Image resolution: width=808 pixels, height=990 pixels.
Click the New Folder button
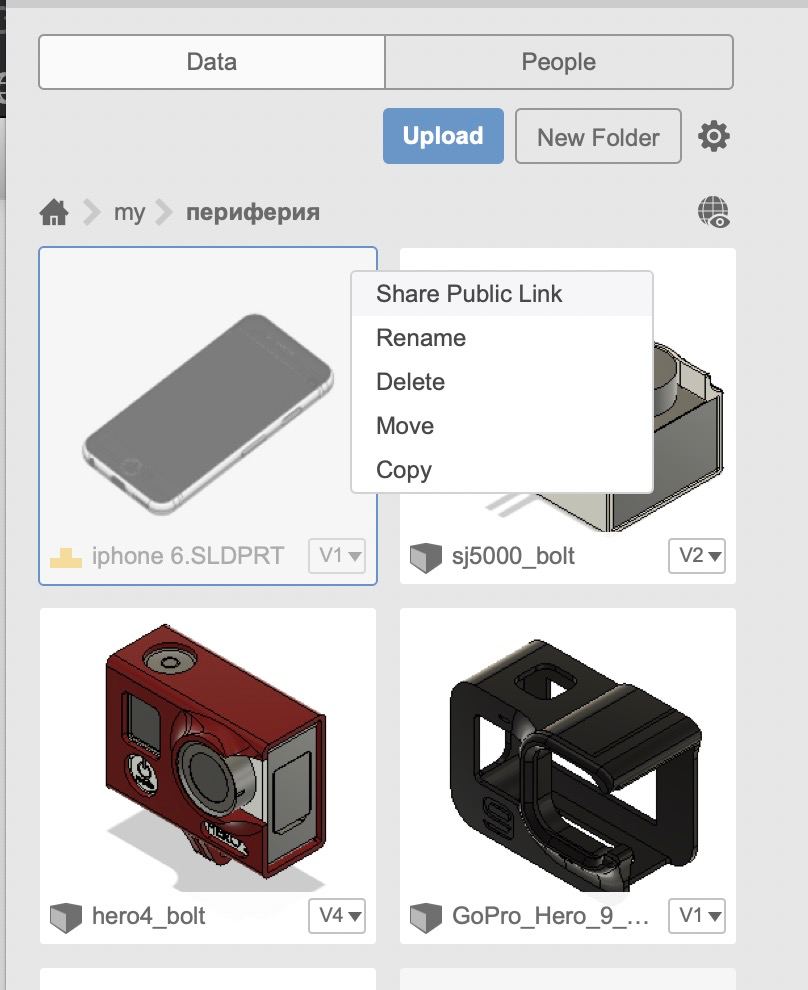point(598,136)
